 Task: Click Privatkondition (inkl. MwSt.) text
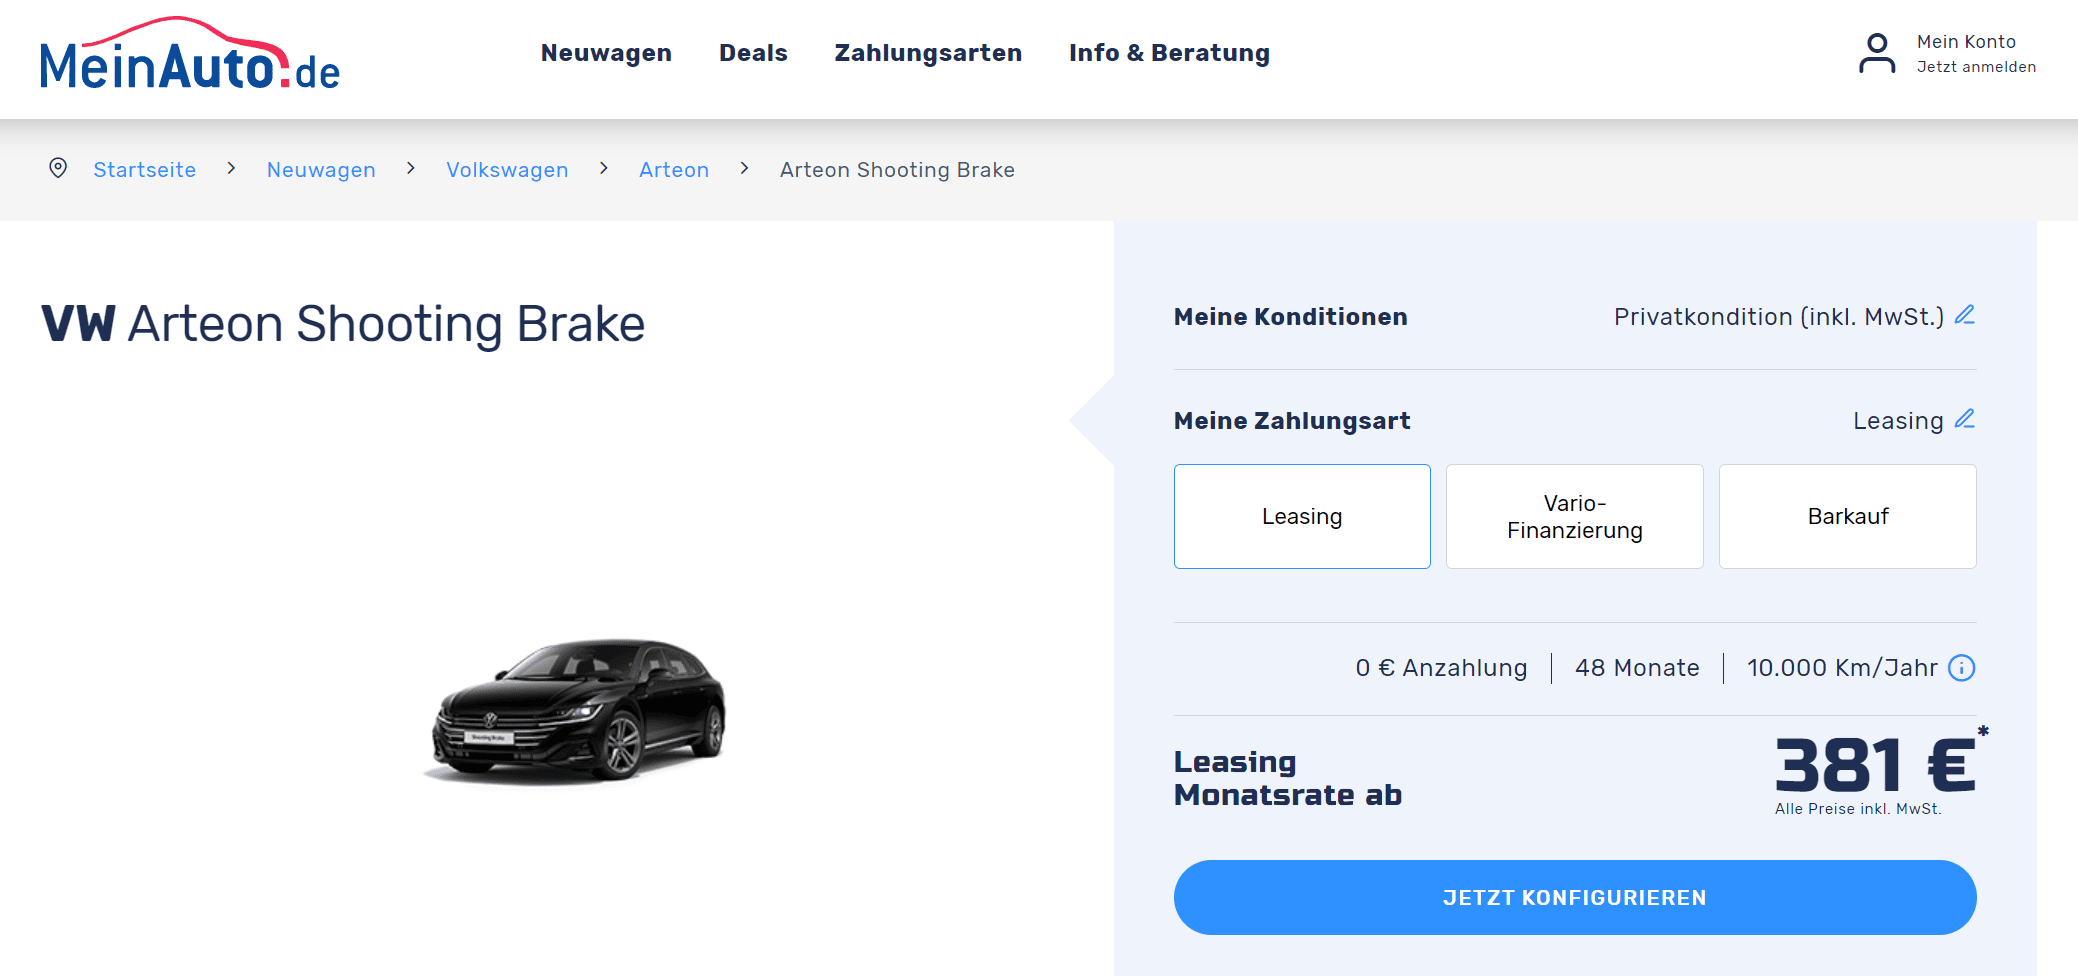coord(1779,317)
